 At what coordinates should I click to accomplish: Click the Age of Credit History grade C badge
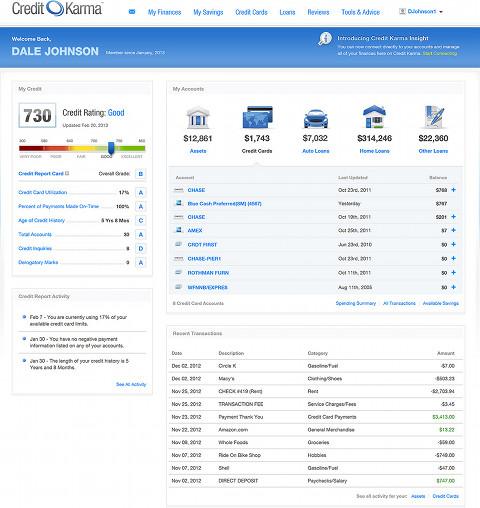pyautogui.click(x=141, y=220)
